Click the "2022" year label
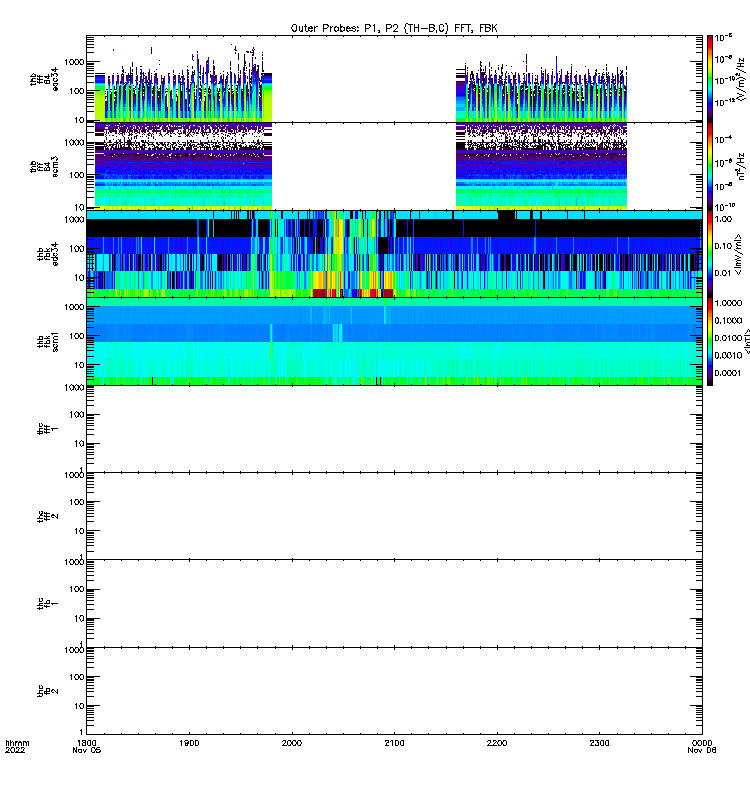Image resolution: width=750 pixels, height=800 pixels. 15,750
